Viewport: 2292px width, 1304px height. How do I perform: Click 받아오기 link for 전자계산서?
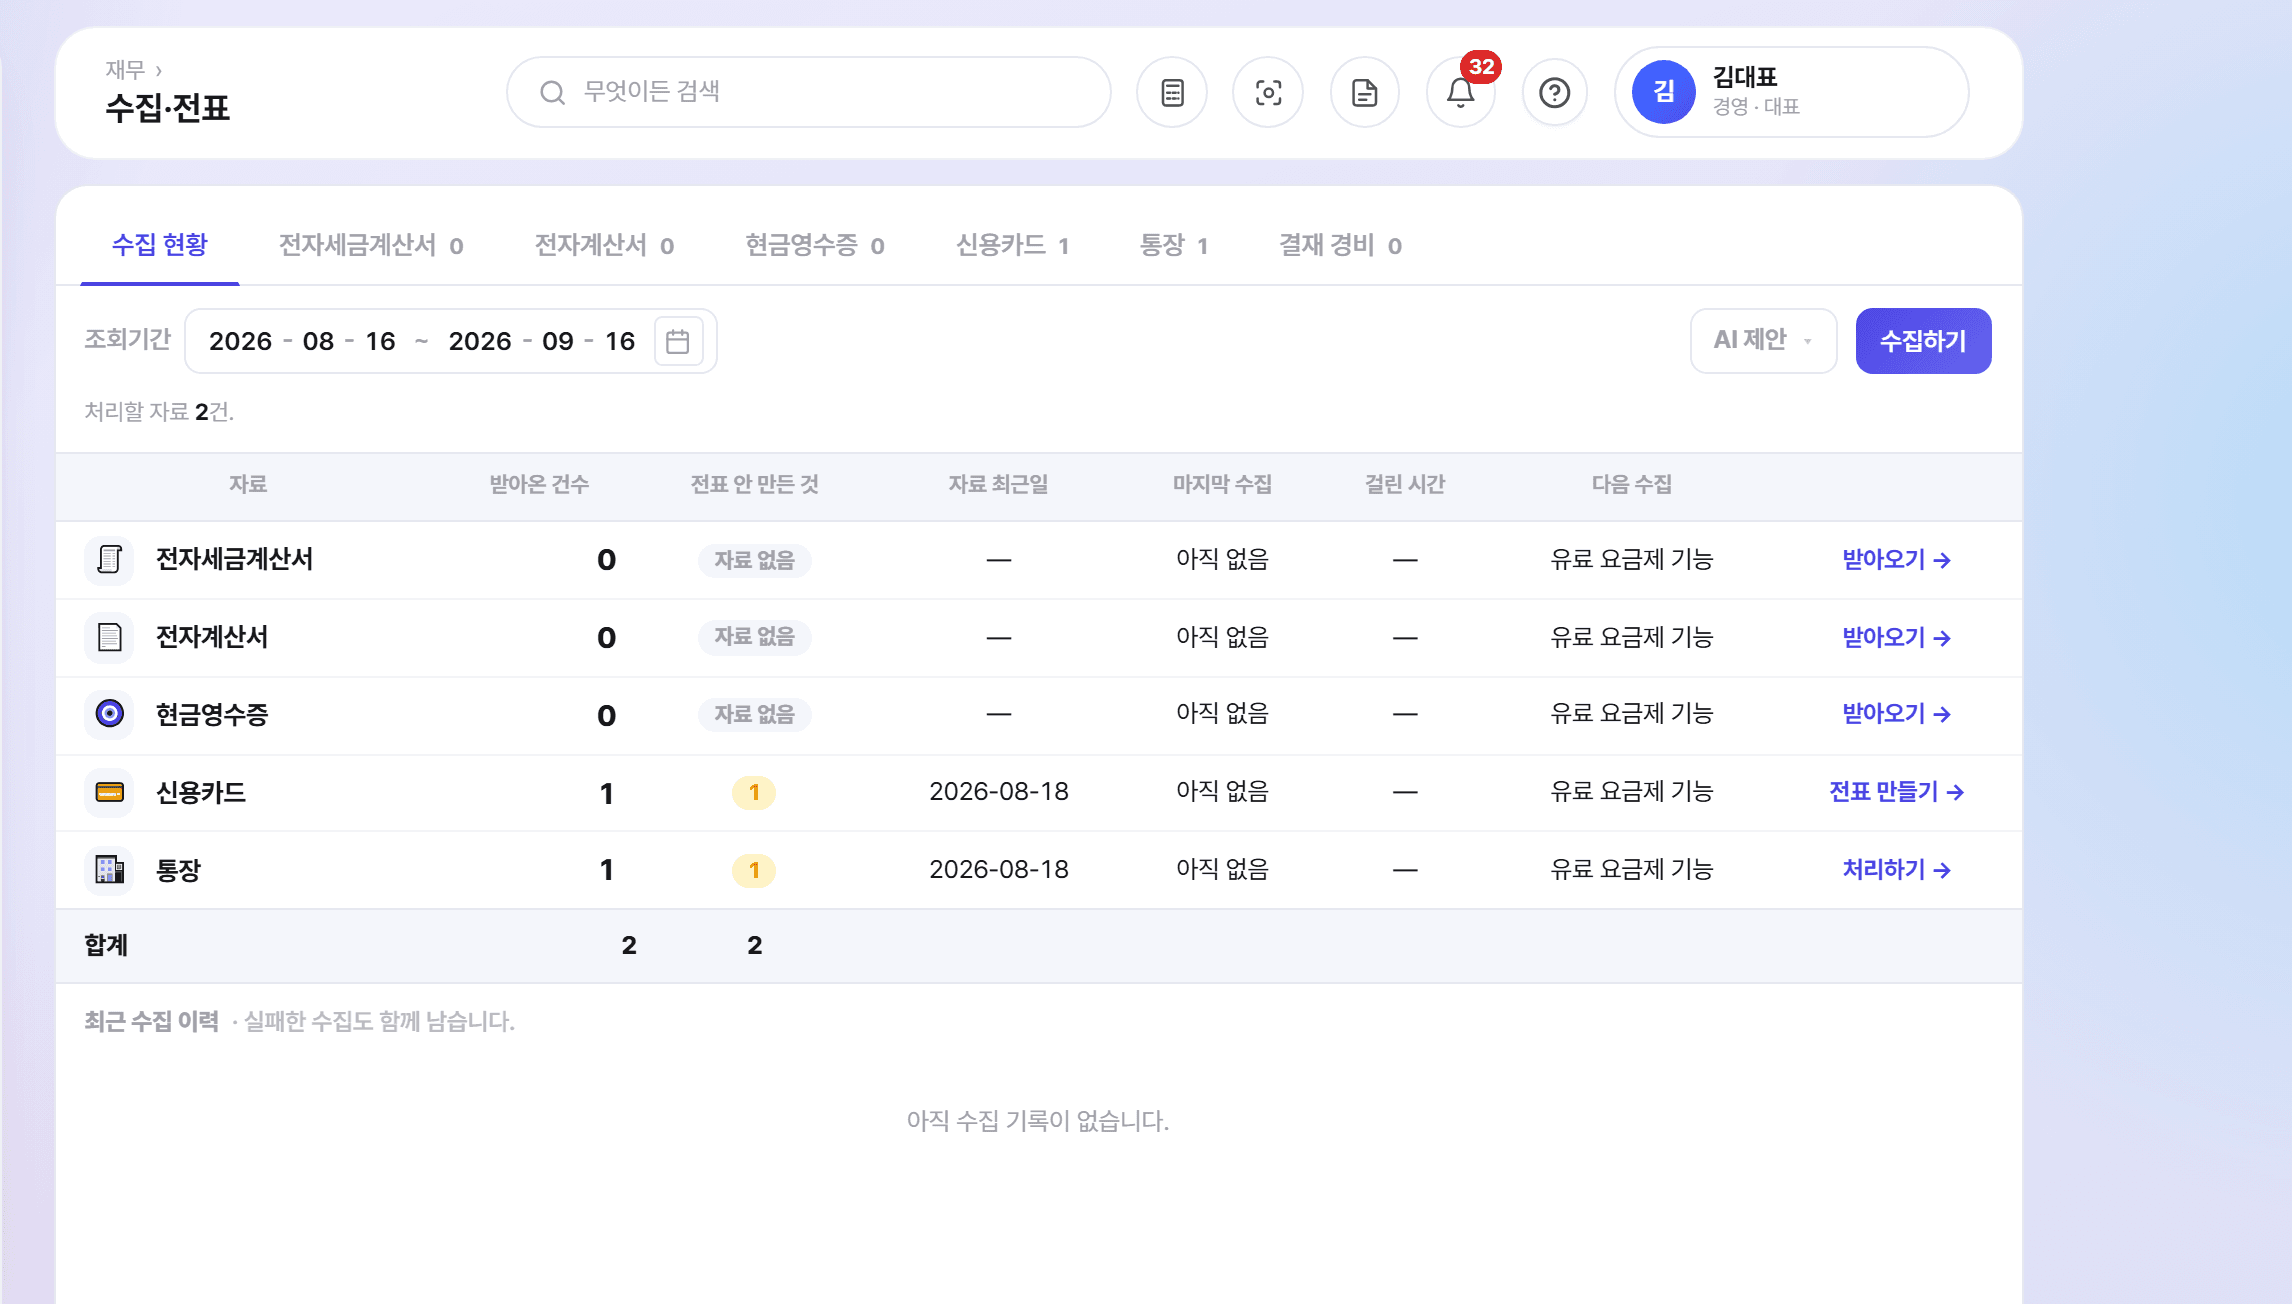point(1897,637)
